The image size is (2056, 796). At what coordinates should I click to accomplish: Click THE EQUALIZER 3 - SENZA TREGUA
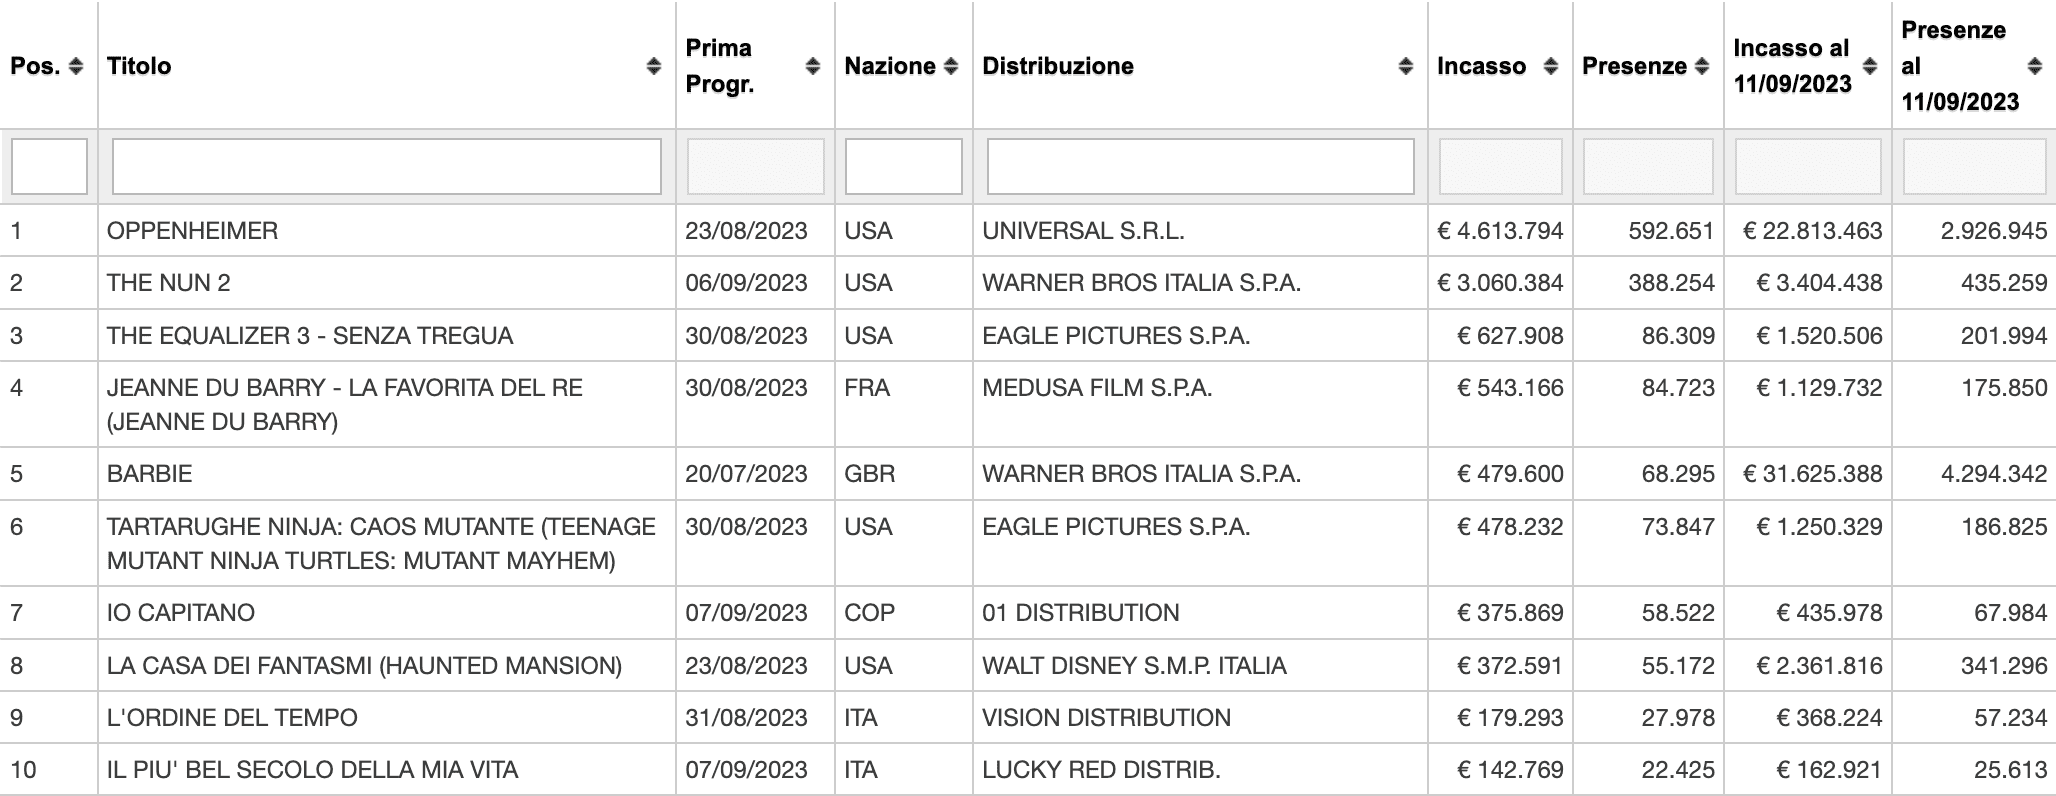[x=310, y=336]
